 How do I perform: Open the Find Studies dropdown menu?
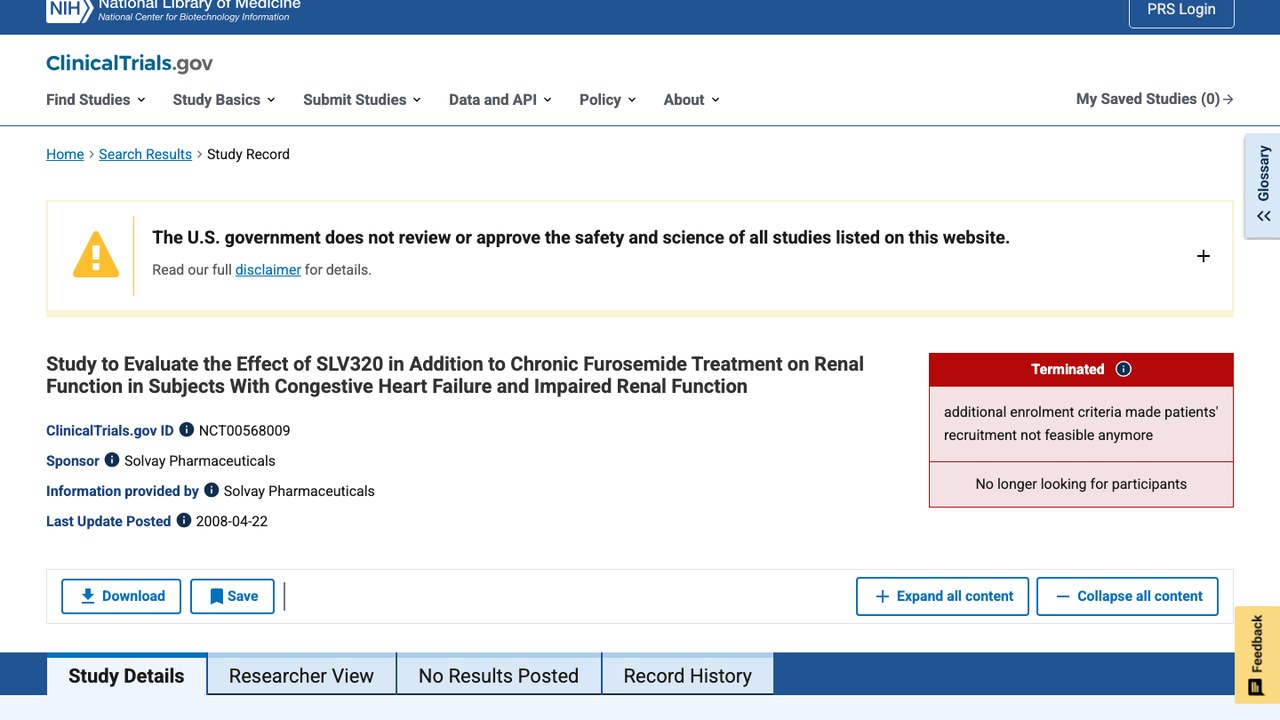pos(96,99)
